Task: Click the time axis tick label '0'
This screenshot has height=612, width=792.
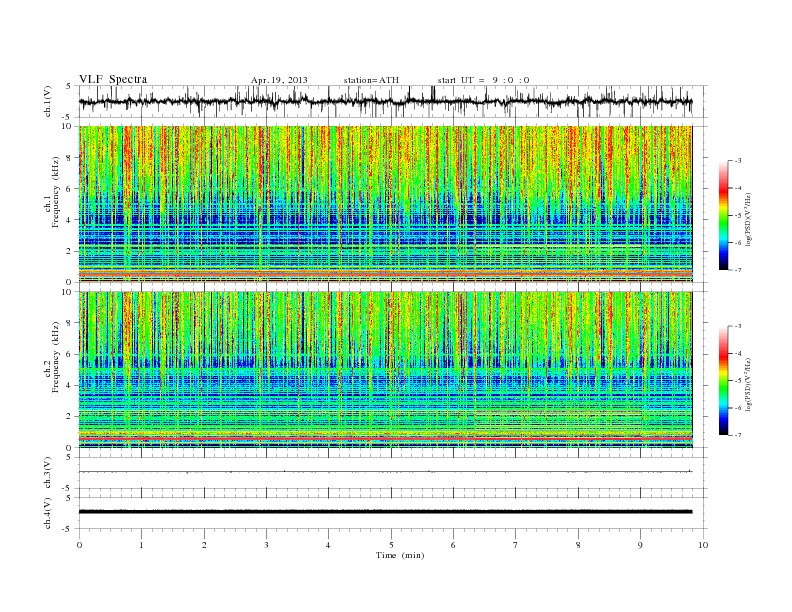Action: point(79,545)
